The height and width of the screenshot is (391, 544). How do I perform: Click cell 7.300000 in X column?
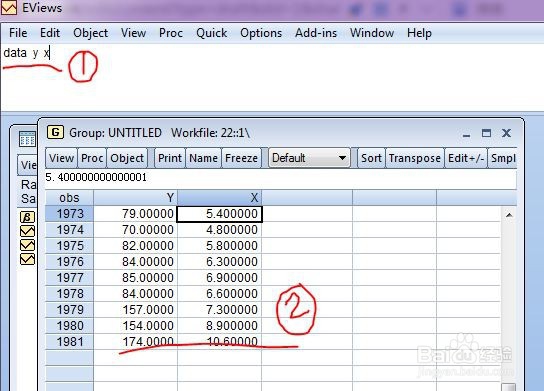220,309
